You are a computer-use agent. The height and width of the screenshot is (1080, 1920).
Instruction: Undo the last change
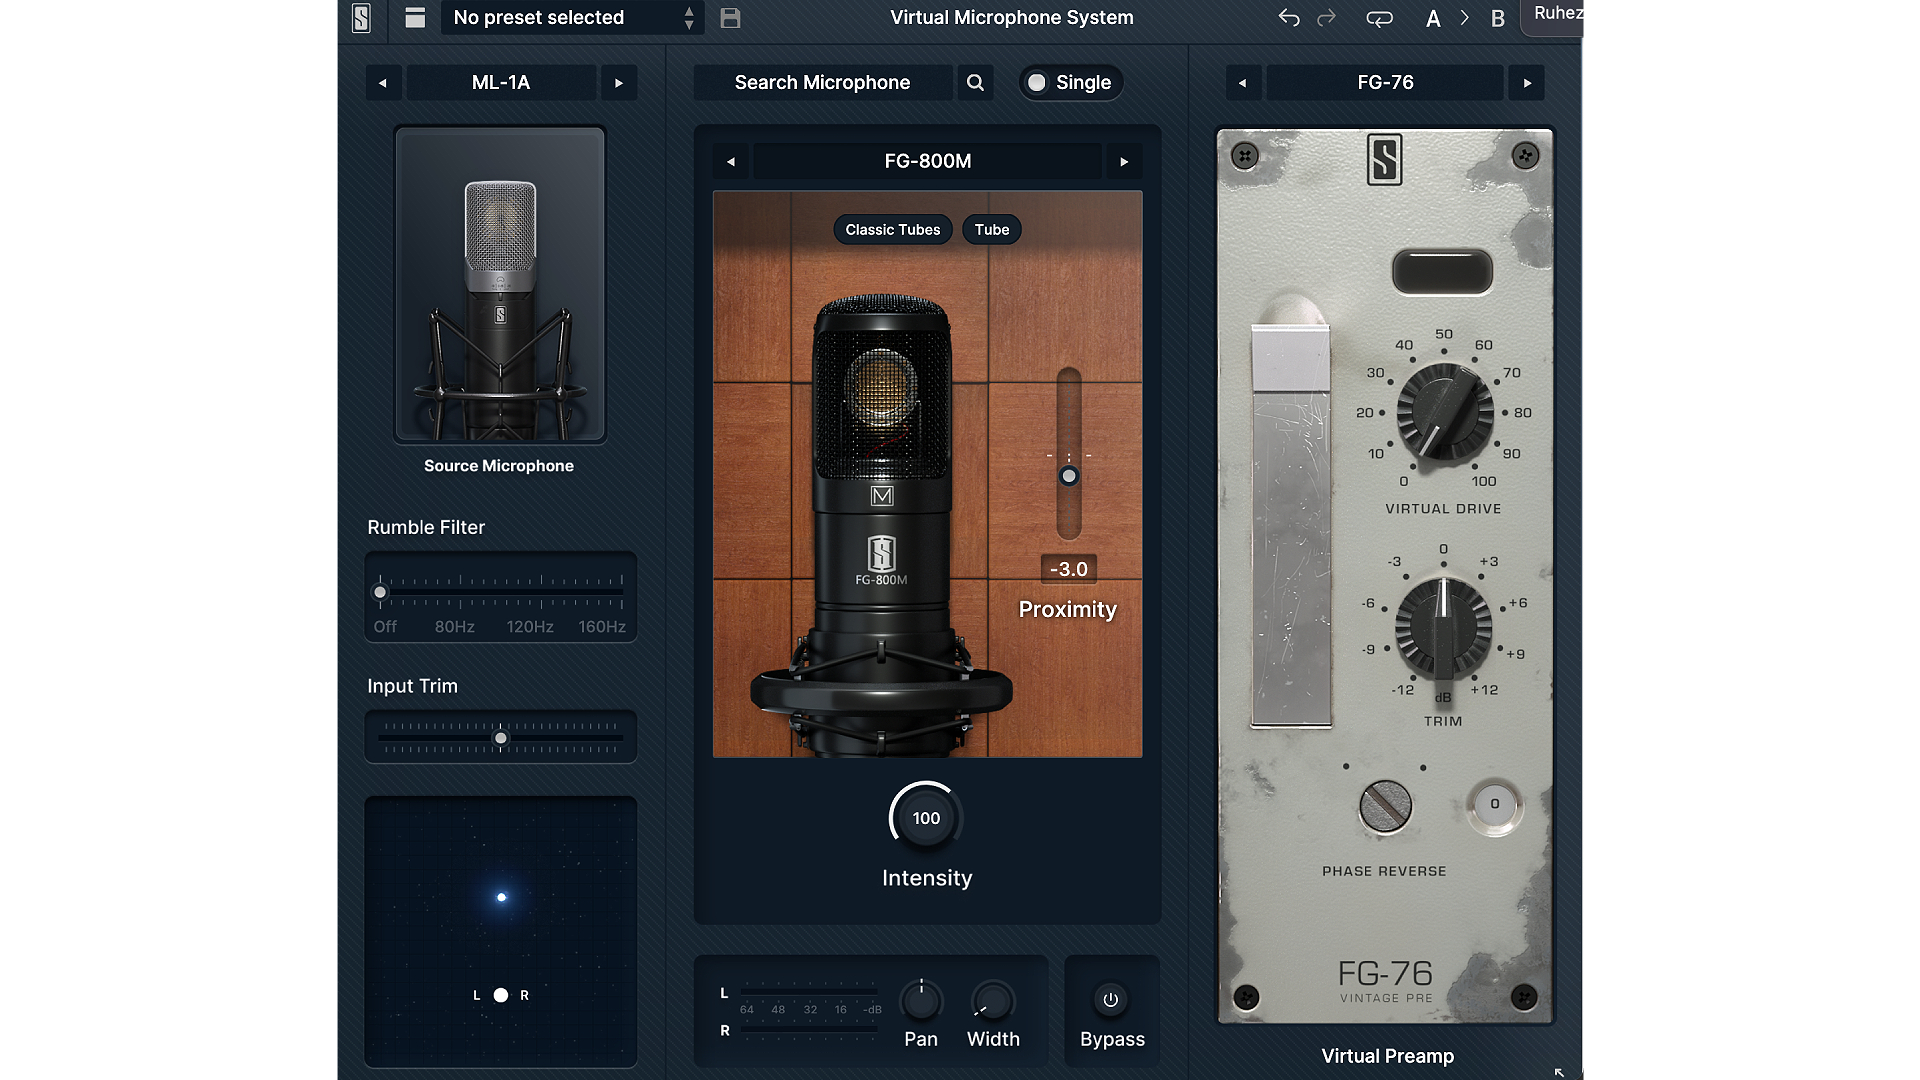(1289, 18)
